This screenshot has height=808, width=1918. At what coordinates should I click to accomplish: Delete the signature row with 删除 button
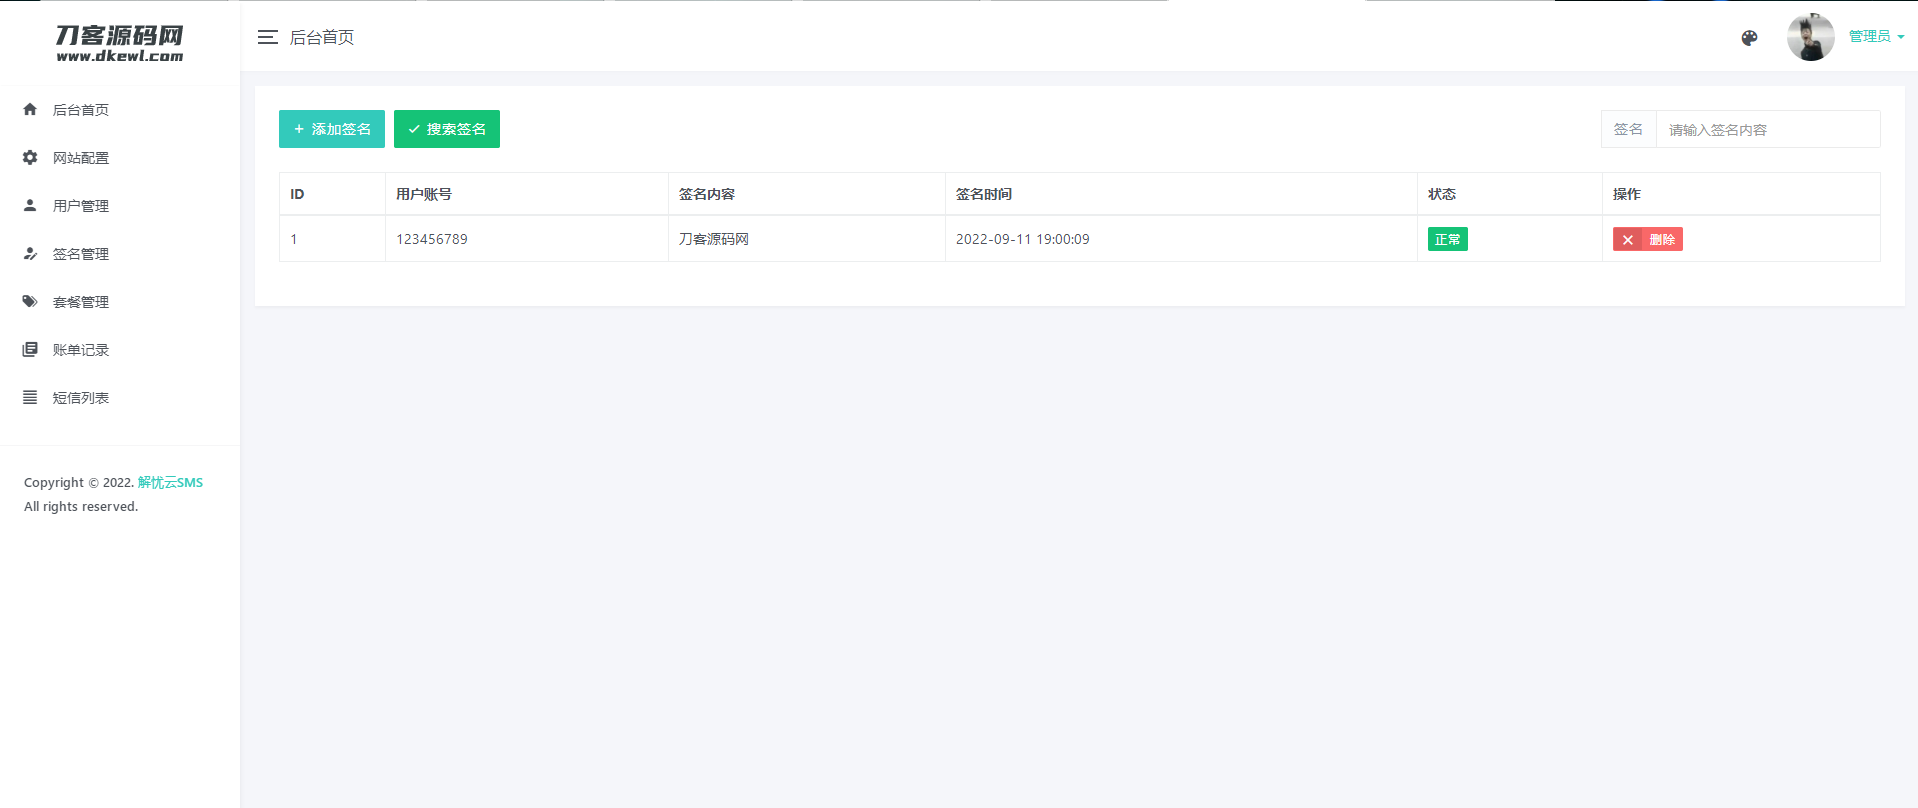tap(1647, 239)
